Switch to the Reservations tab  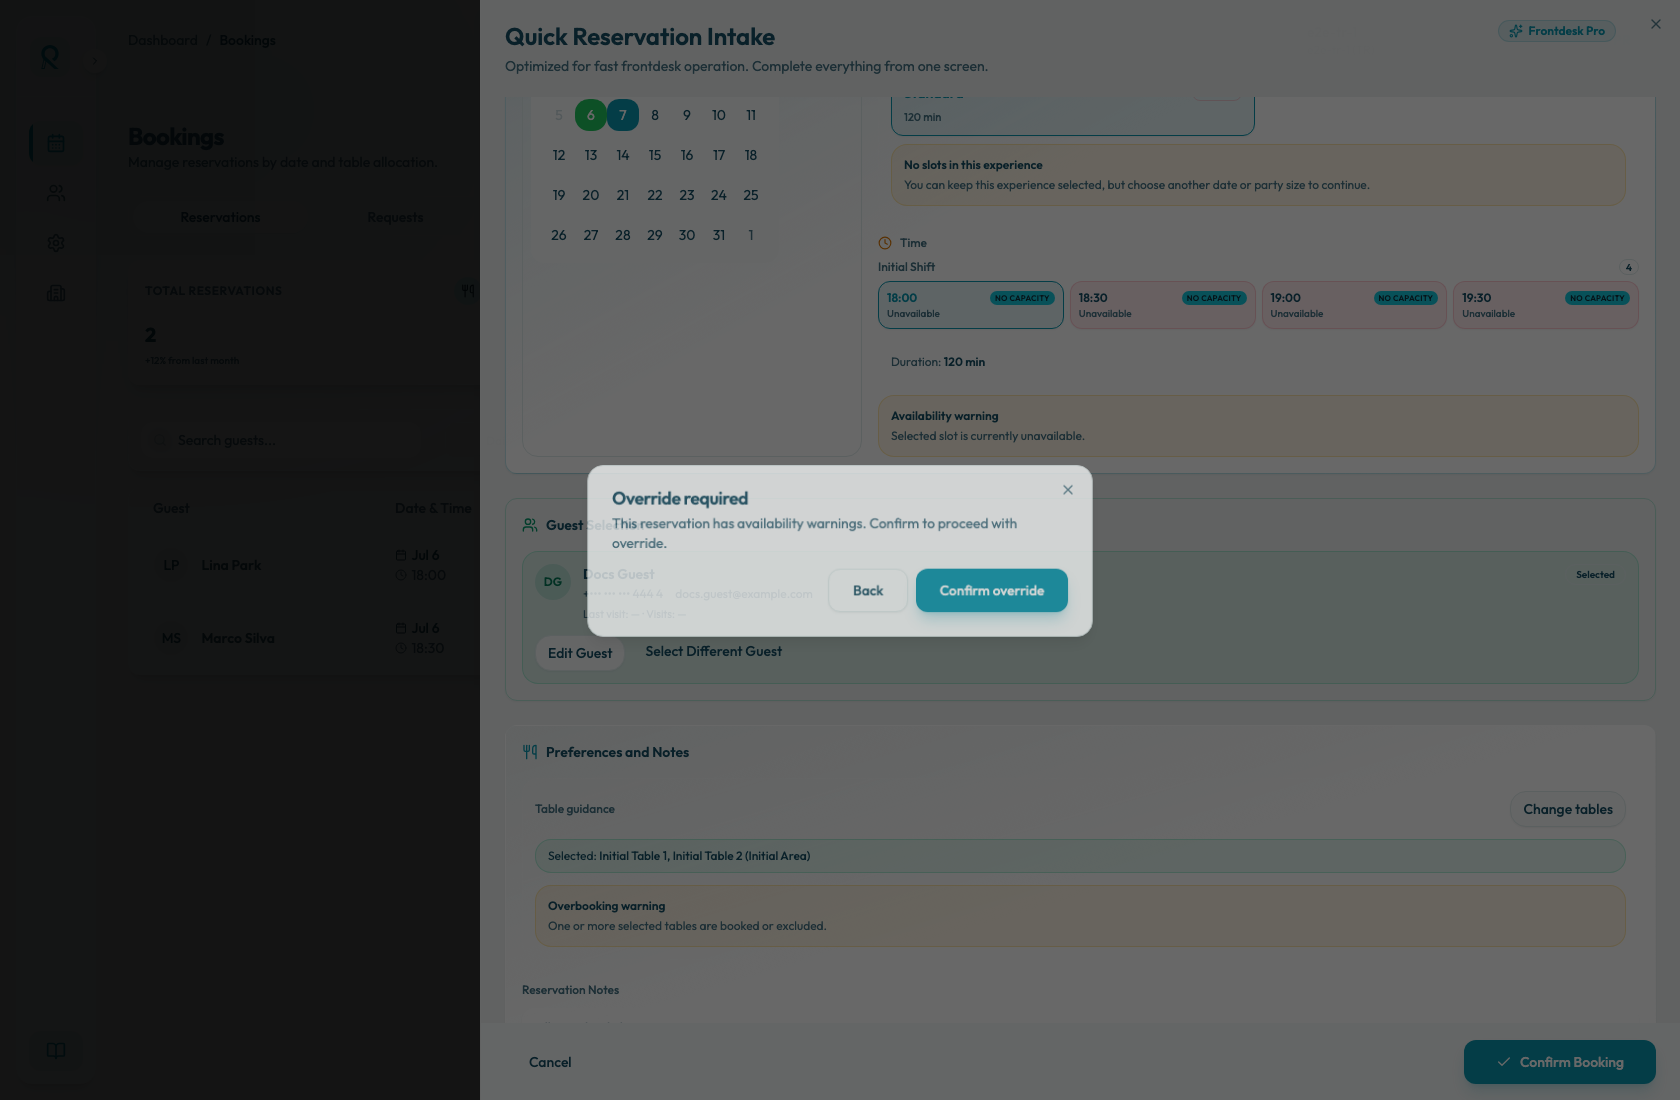point(220,217)
